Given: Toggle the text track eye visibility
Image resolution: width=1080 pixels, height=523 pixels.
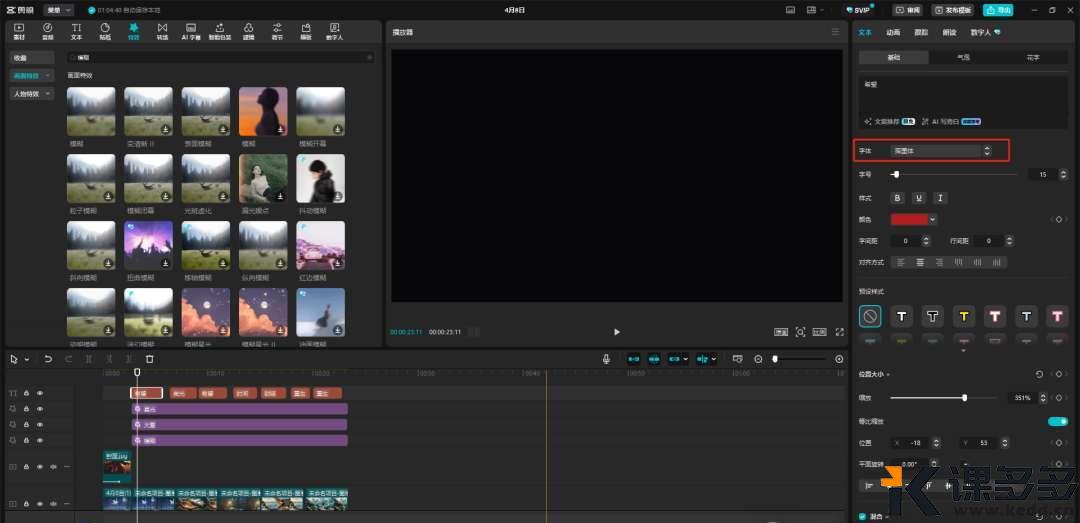Looking at the screenshot, I should tap(40, 393).
